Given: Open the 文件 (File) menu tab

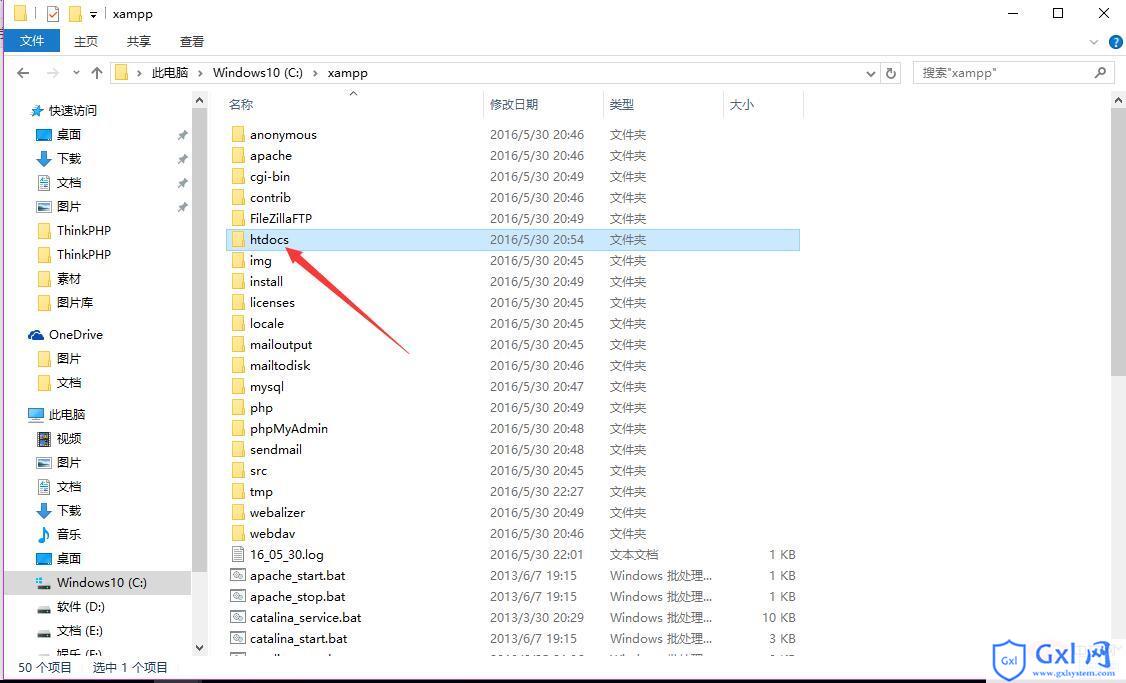Looking at the screenshot, I should (32, 41).
